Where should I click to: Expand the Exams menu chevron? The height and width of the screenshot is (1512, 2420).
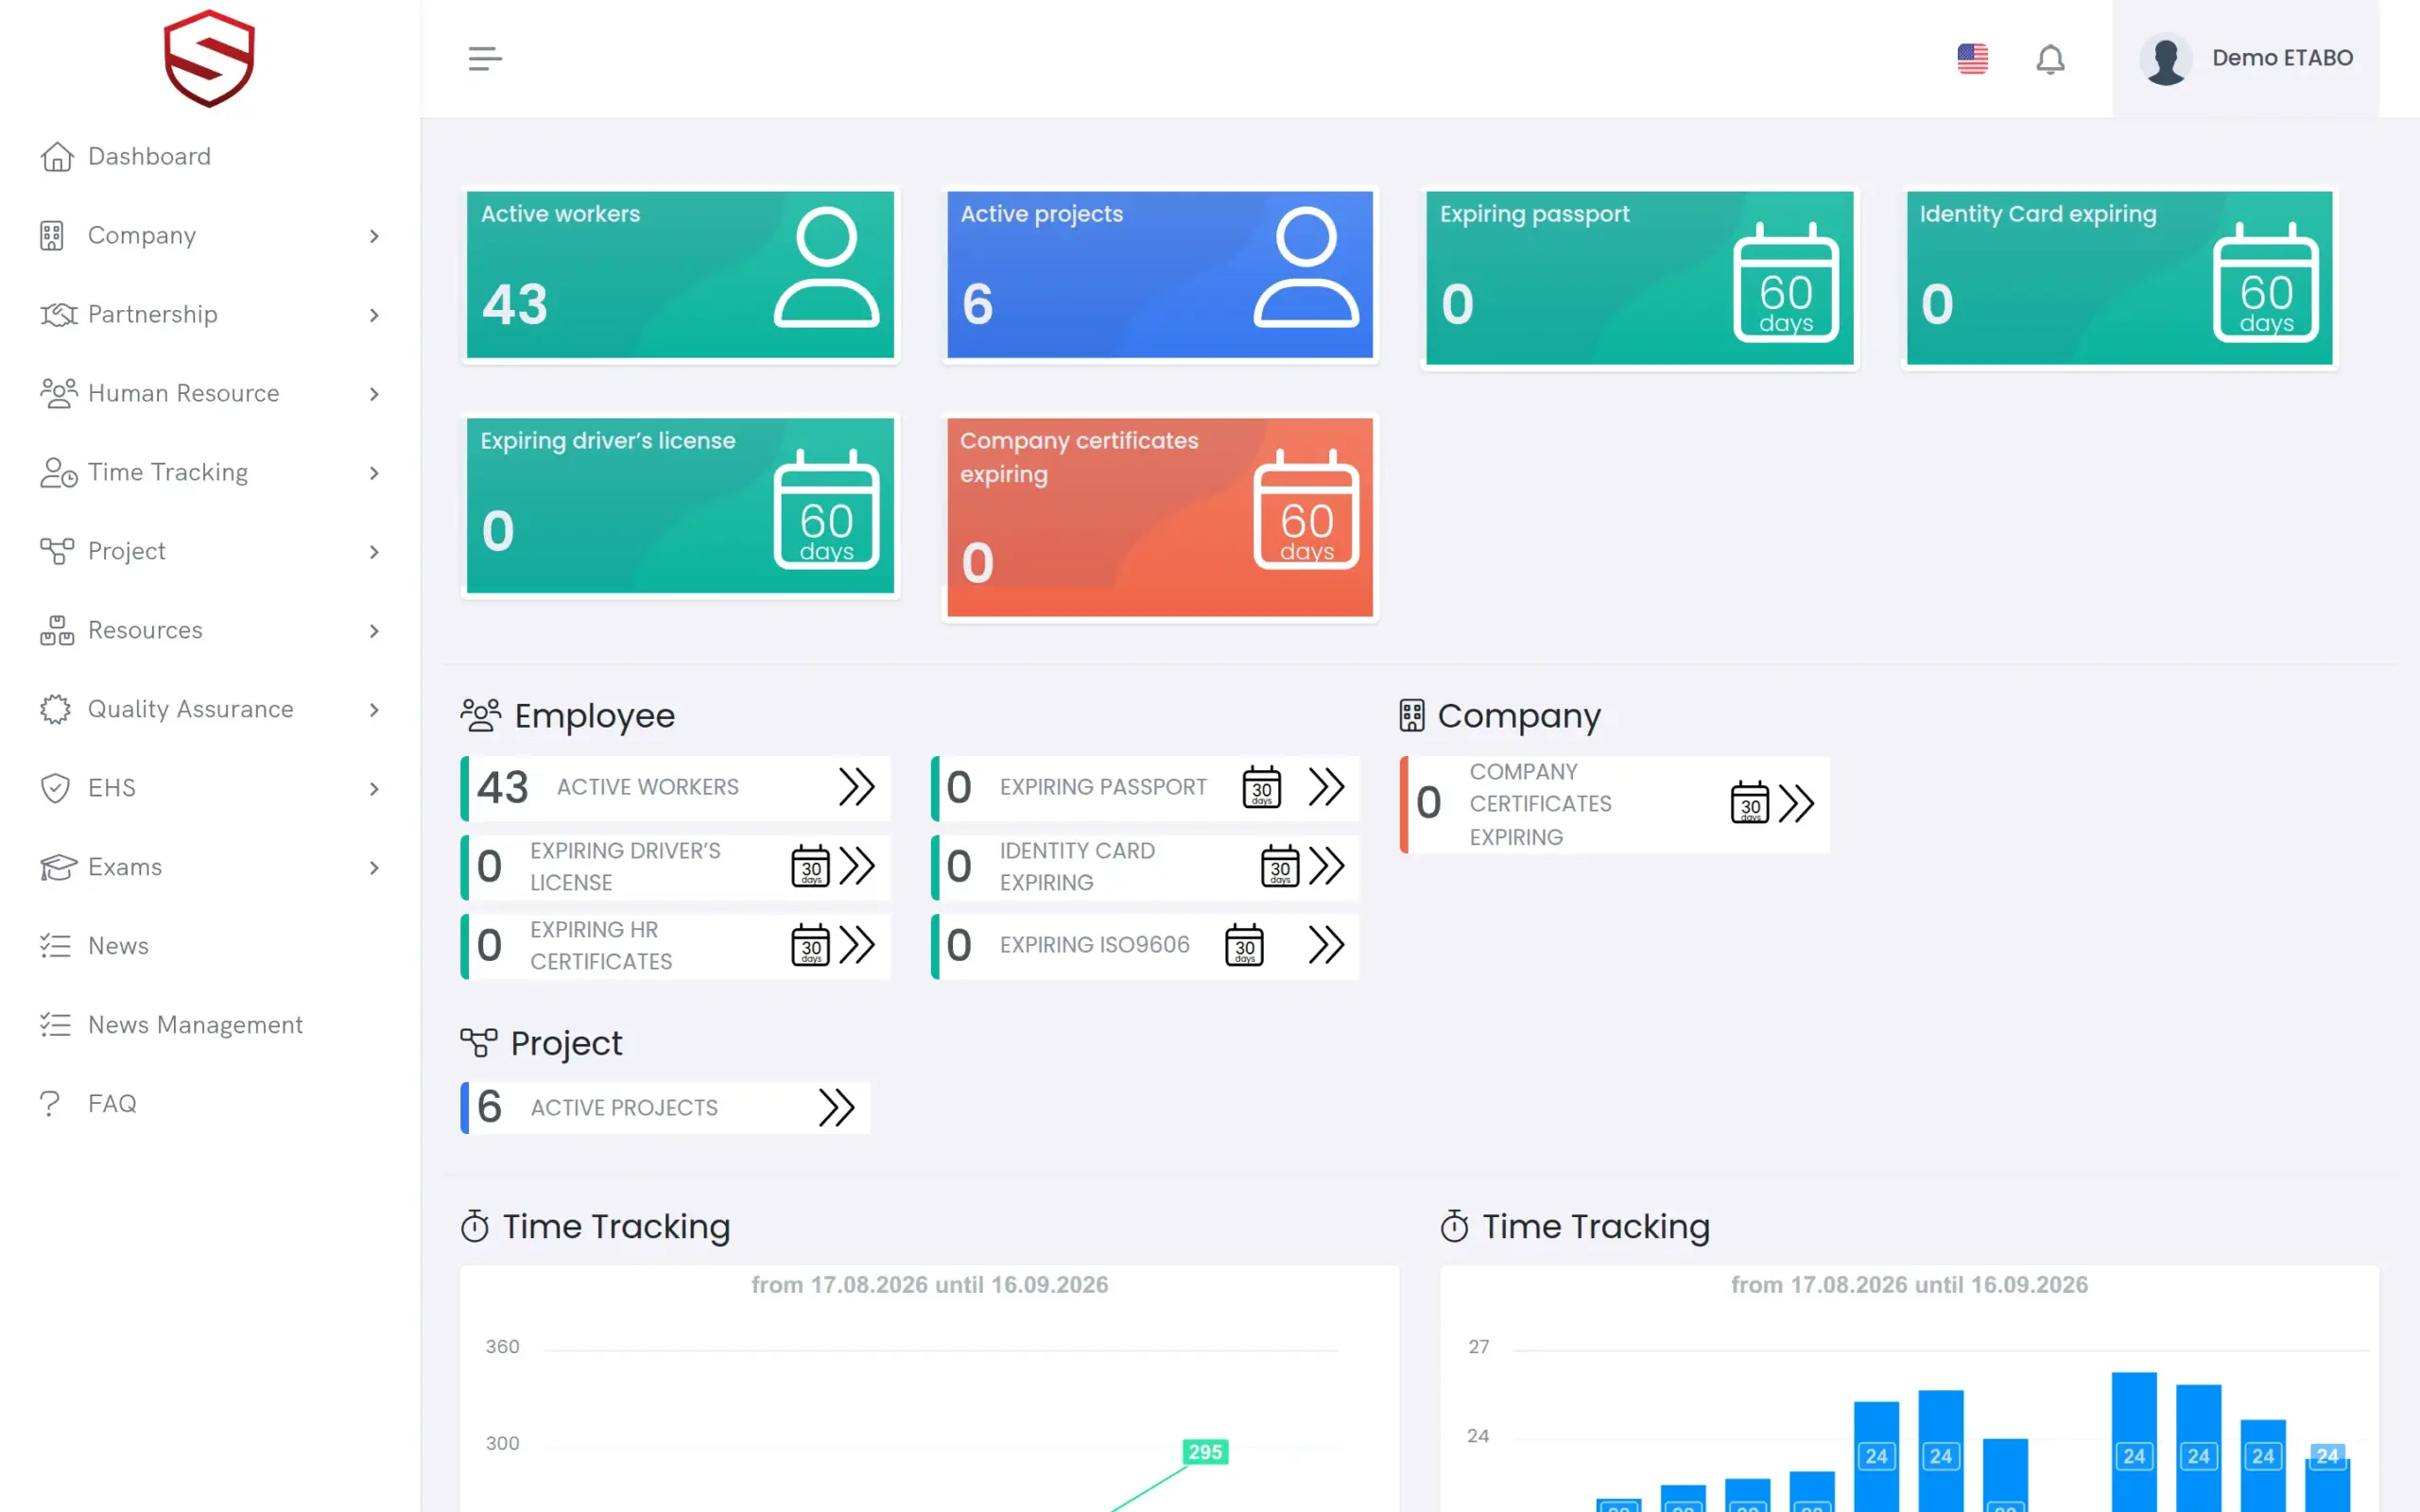click(x=374, y=868)
